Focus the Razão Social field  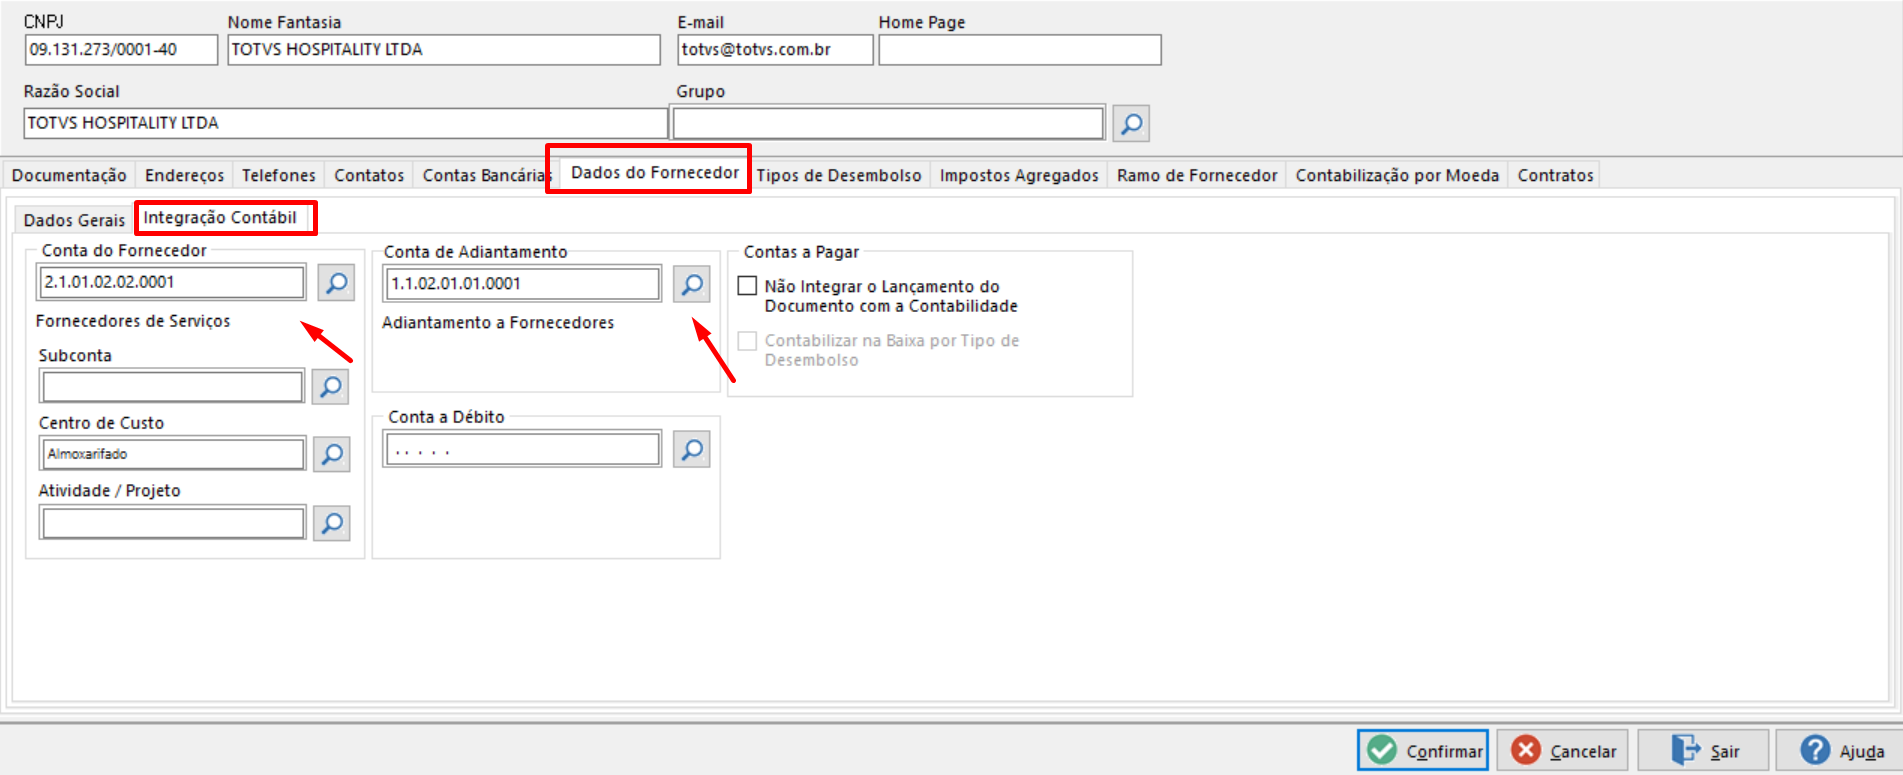(345, 123)
